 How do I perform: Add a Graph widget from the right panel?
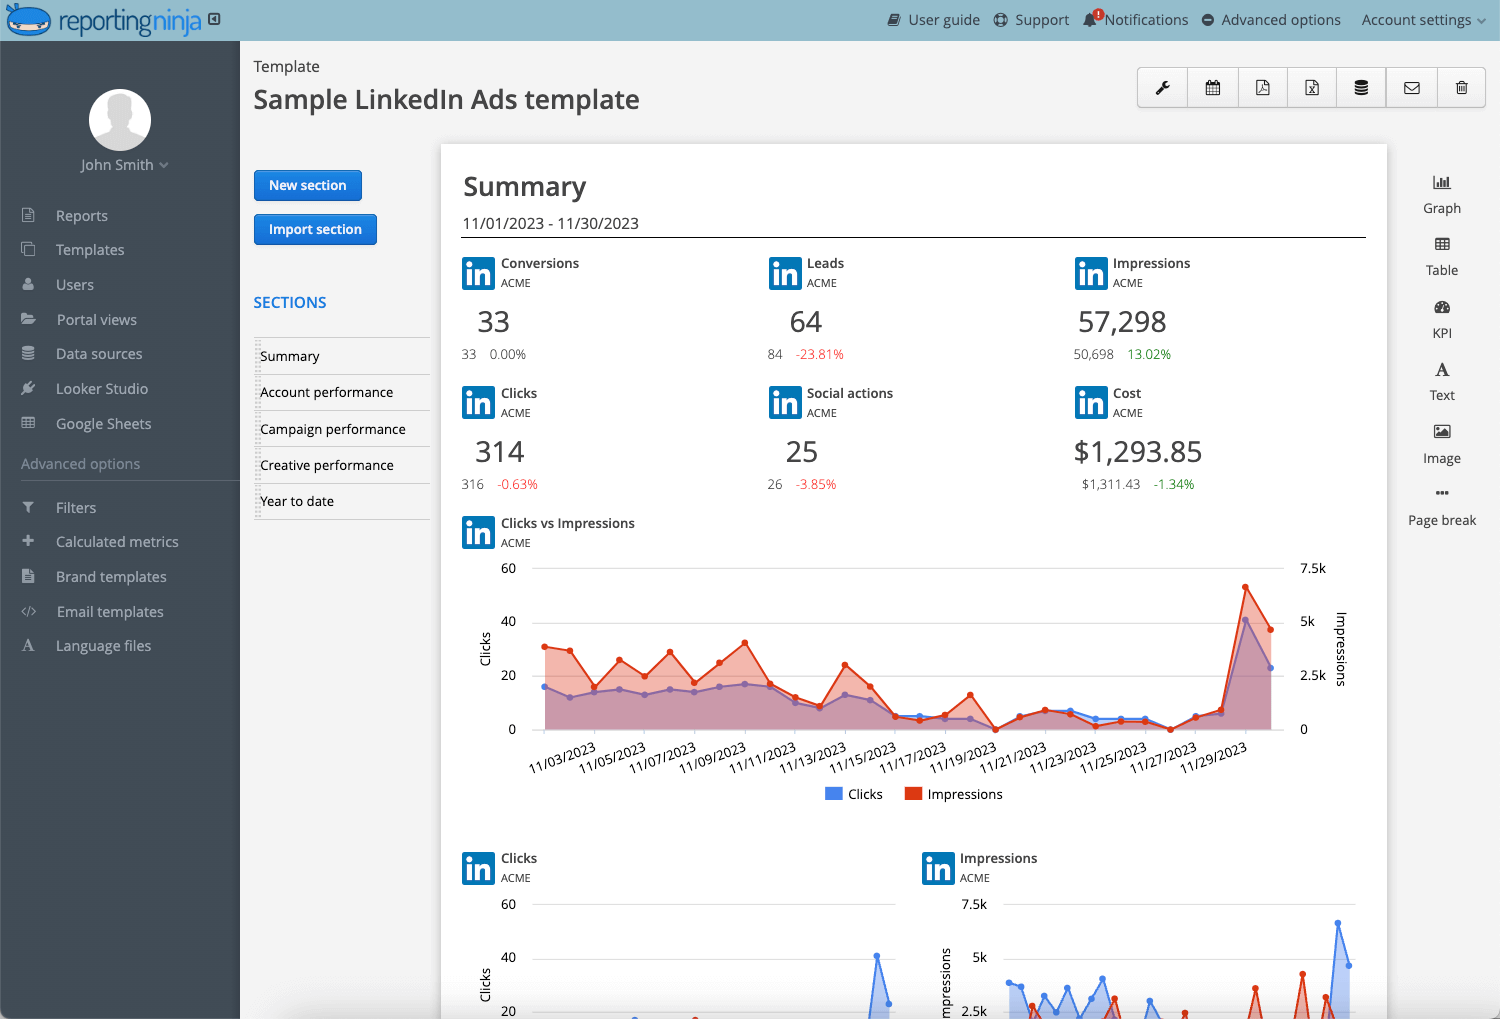point(1441,193)
